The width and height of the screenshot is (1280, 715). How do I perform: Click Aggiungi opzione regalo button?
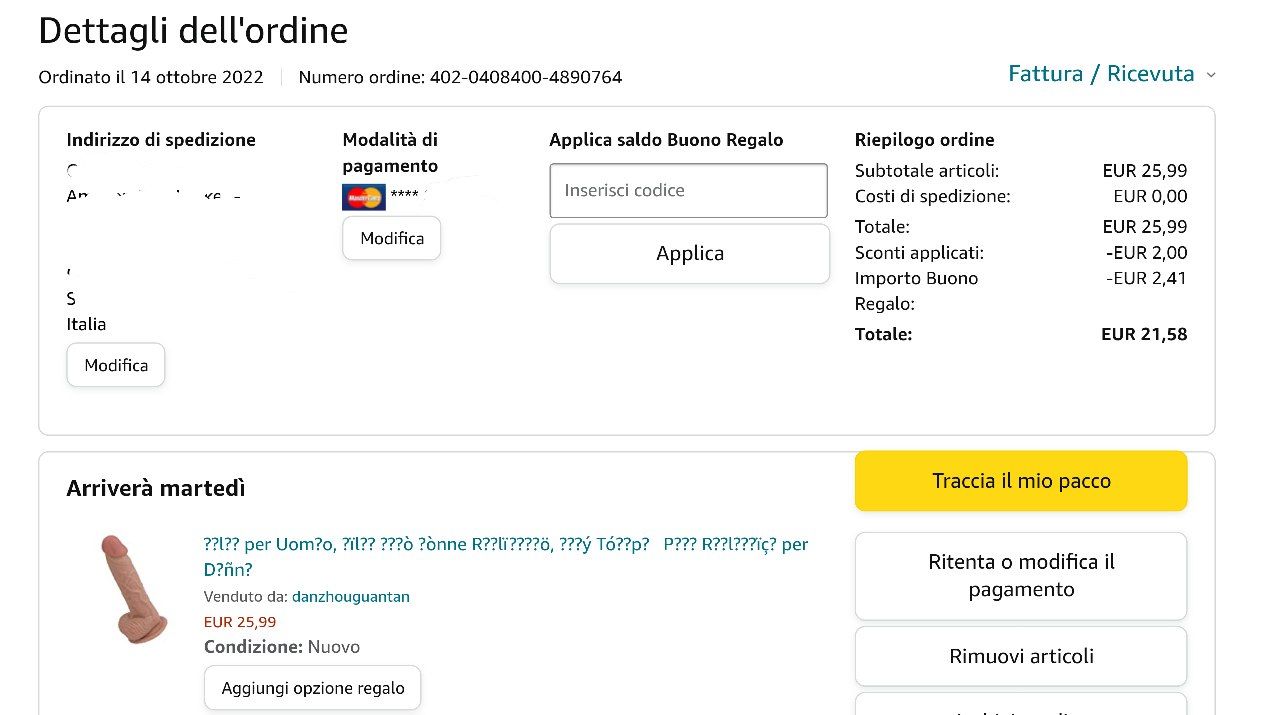[x=312, y=688]
